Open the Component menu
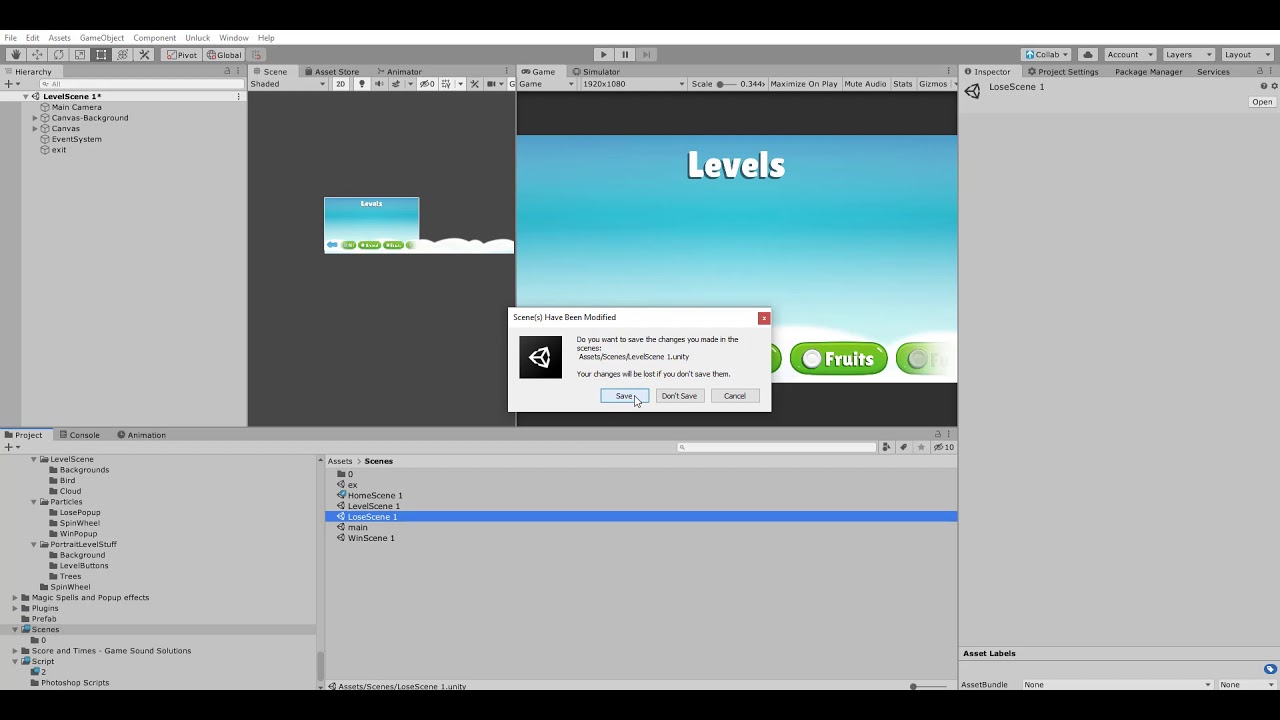 [x=154, y=38]
